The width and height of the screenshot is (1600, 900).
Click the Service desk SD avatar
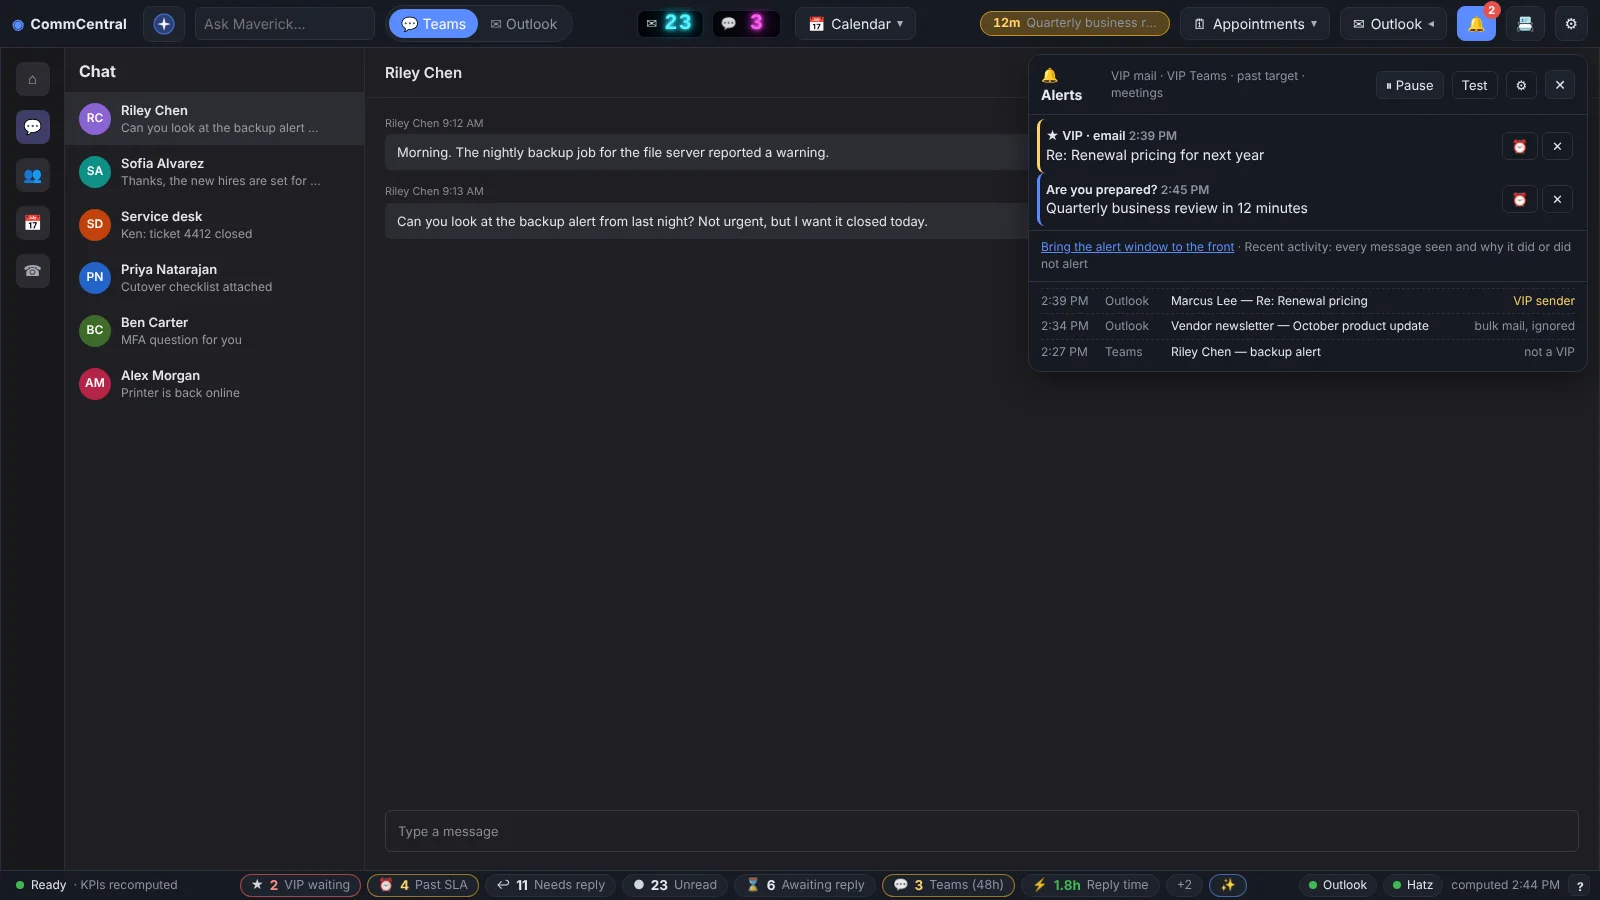click(x=95, y=224)
